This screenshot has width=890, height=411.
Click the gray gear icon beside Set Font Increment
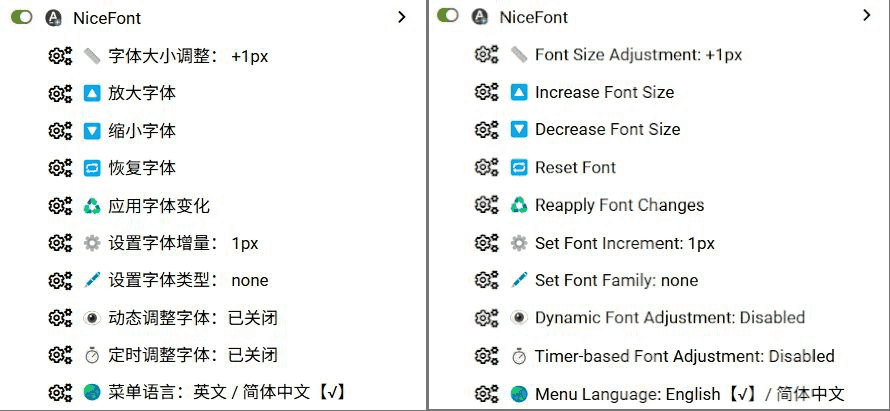(518, 243)
